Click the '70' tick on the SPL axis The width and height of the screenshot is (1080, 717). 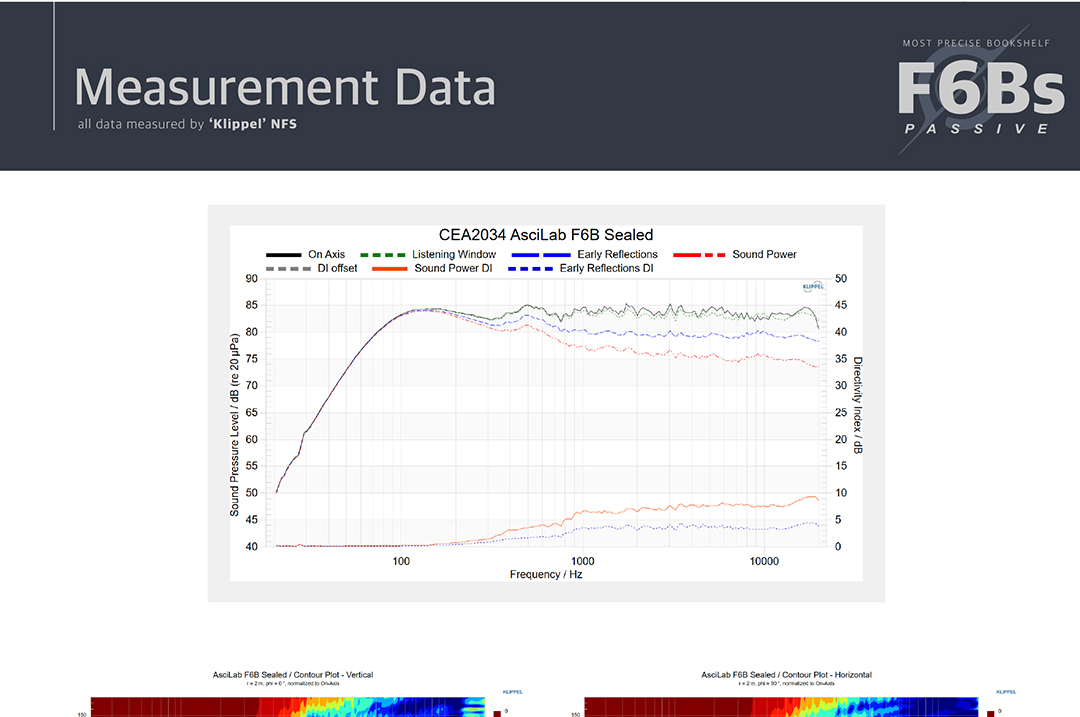pyautogui.click(x=251, y=386)
